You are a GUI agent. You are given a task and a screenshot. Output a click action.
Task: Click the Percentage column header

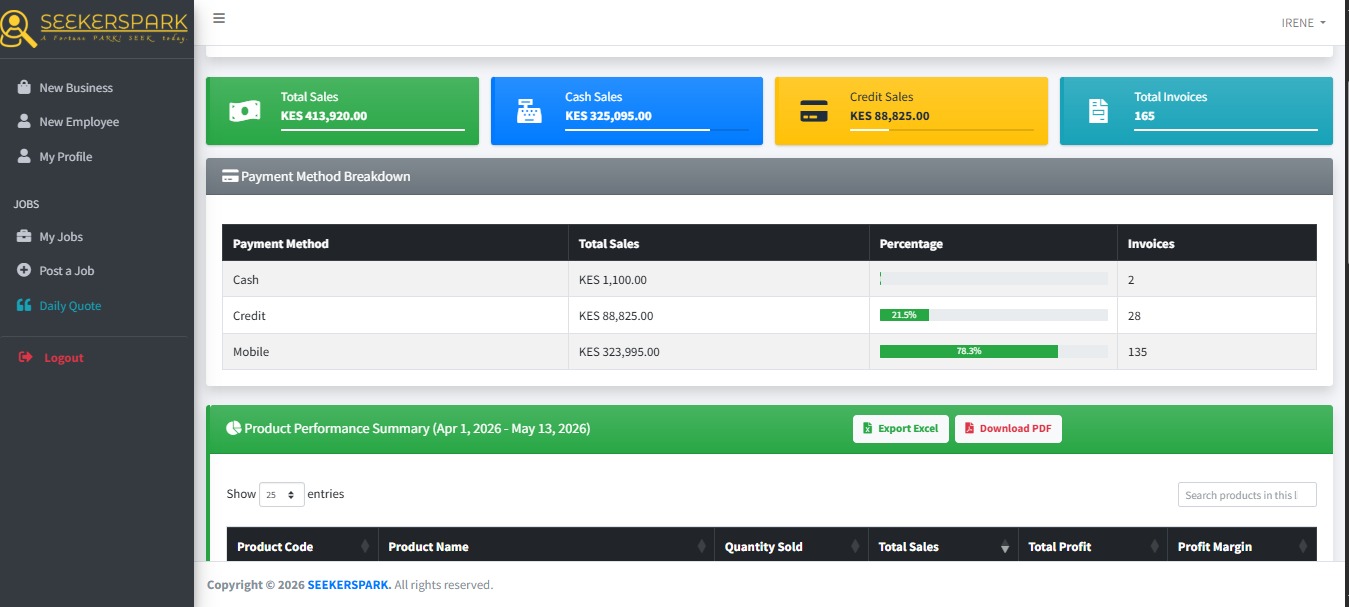click(993, 243)
